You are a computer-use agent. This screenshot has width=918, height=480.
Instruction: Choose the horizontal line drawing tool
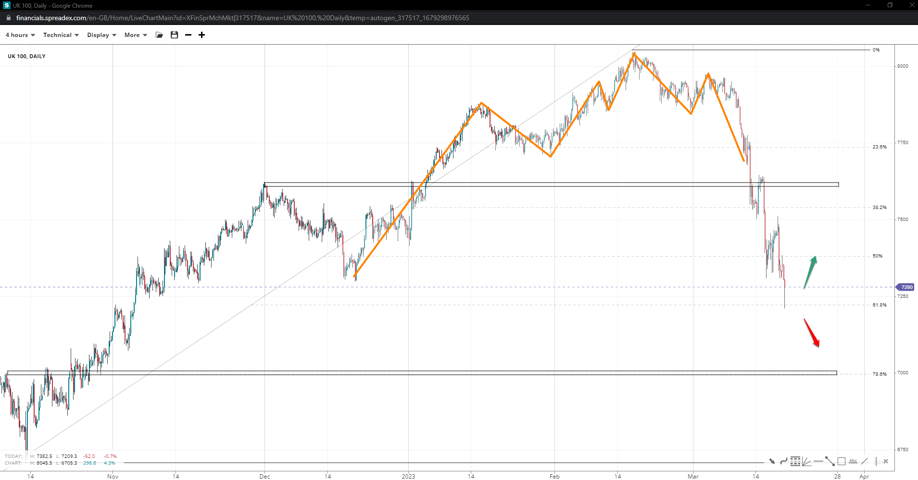coord(818,461)
